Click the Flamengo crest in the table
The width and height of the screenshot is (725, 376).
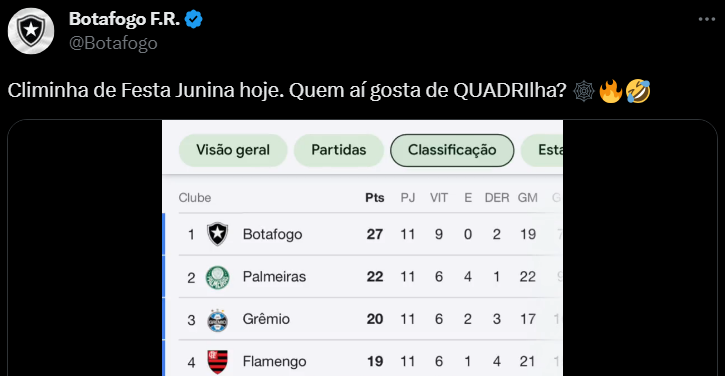coord(217,362)
